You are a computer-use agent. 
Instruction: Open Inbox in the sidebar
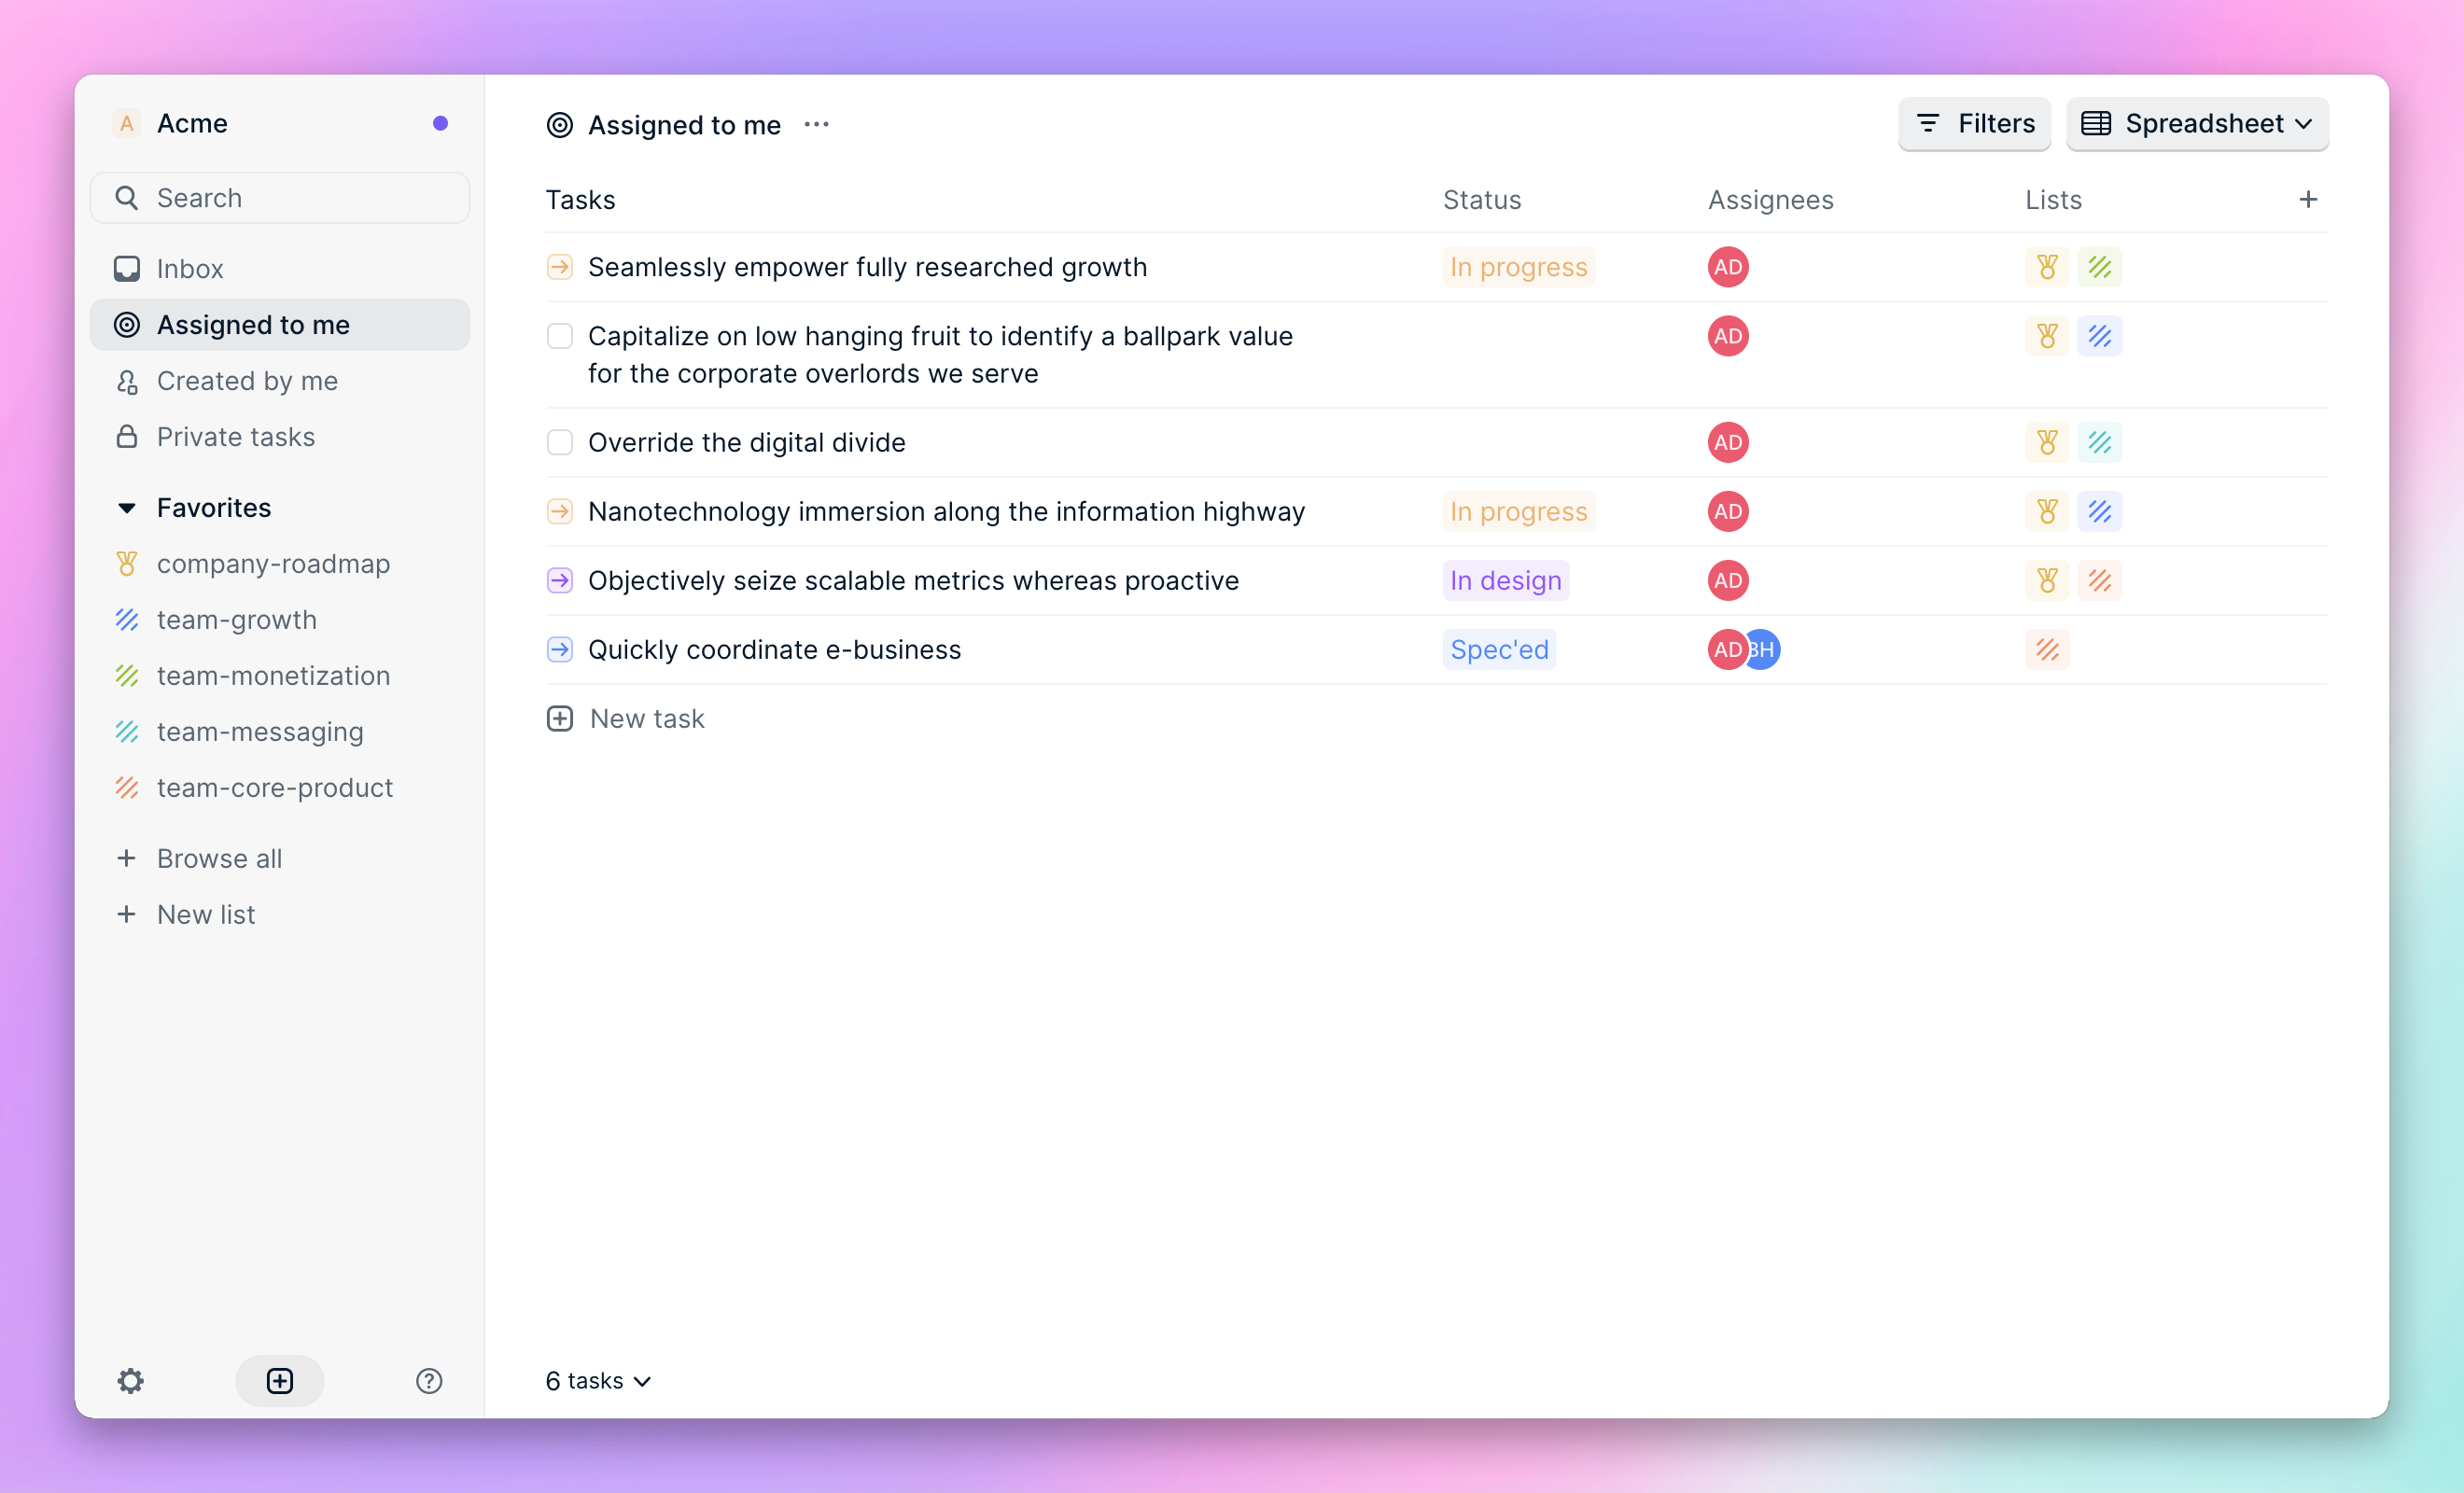[190, 269]
